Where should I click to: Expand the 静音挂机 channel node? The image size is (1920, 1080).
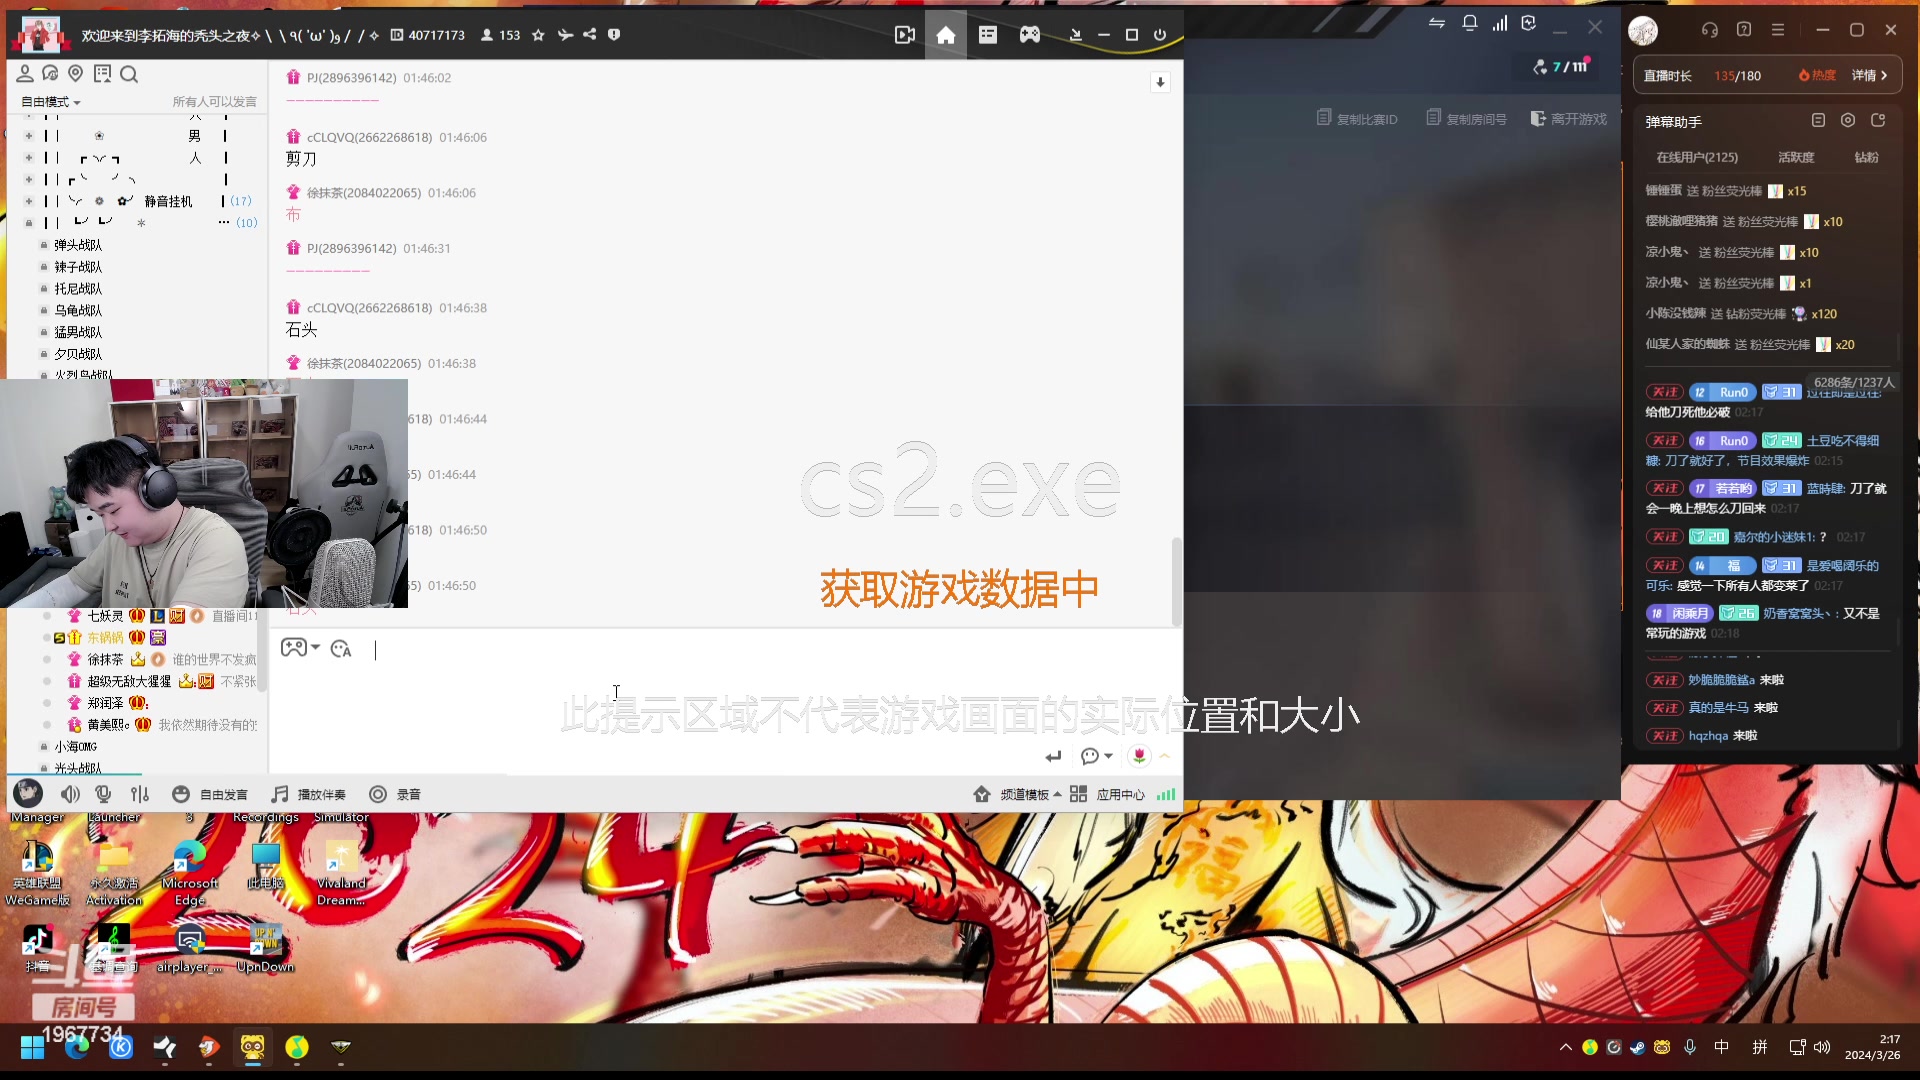28,201
